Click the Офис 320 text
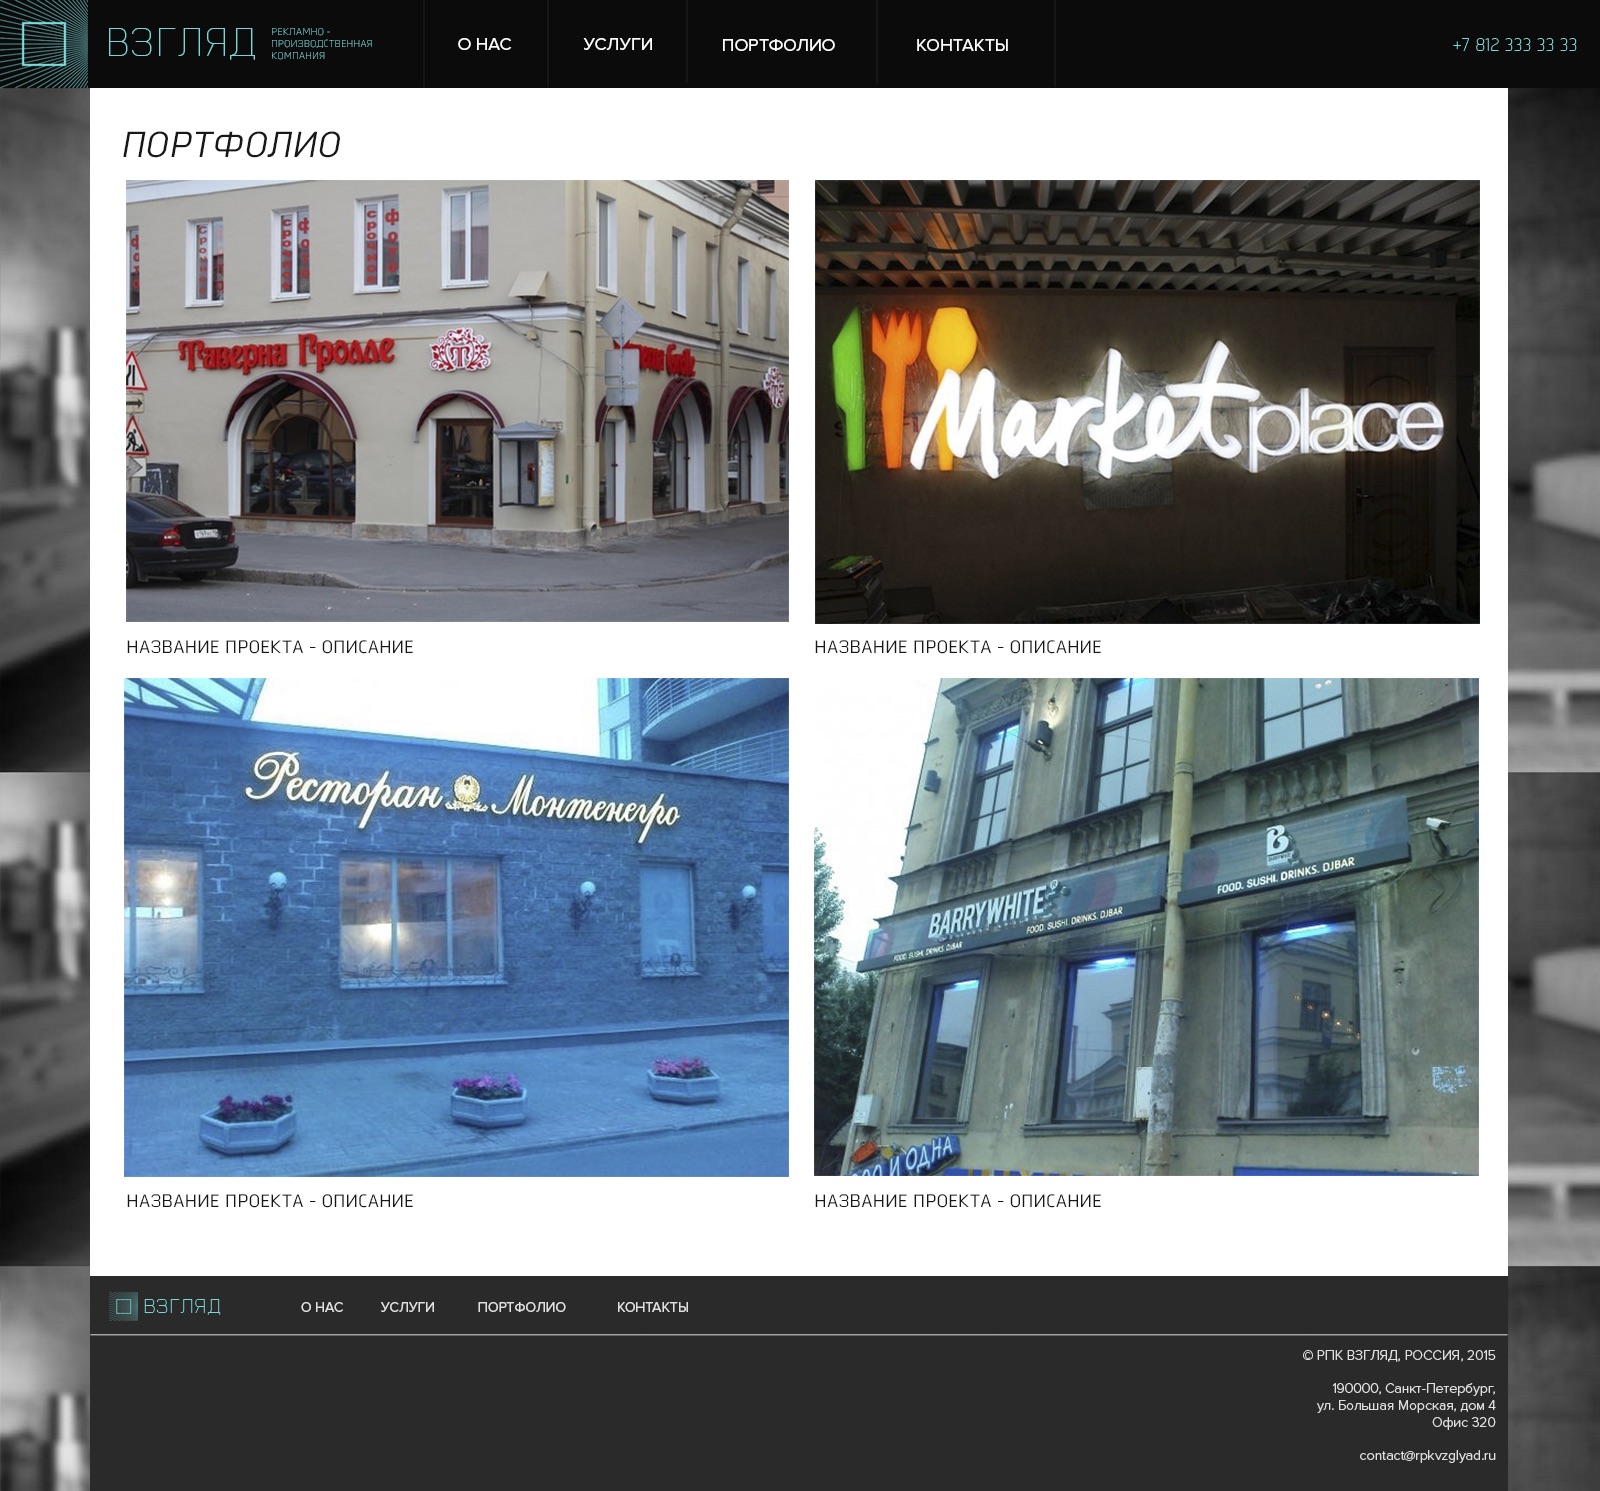 pos(1464,1422)
